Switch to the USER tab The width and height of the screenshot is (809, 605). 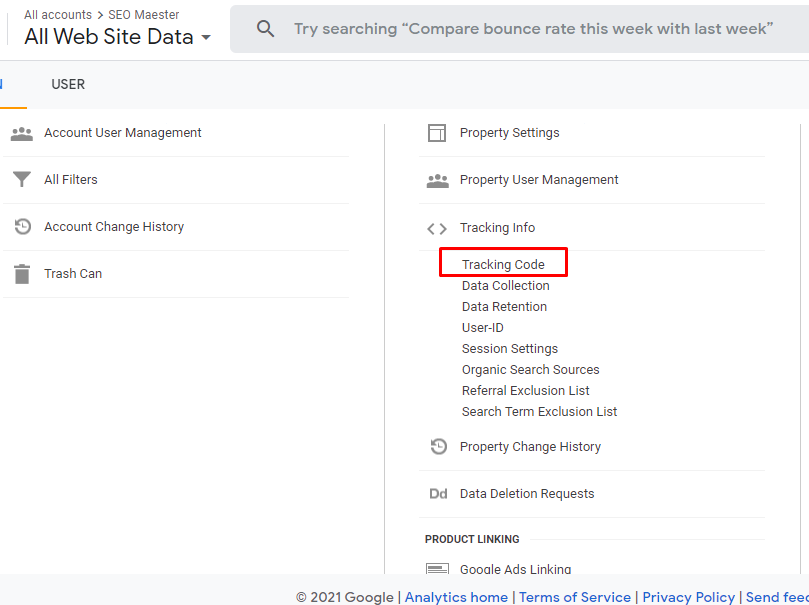click(x=68, y=84)
